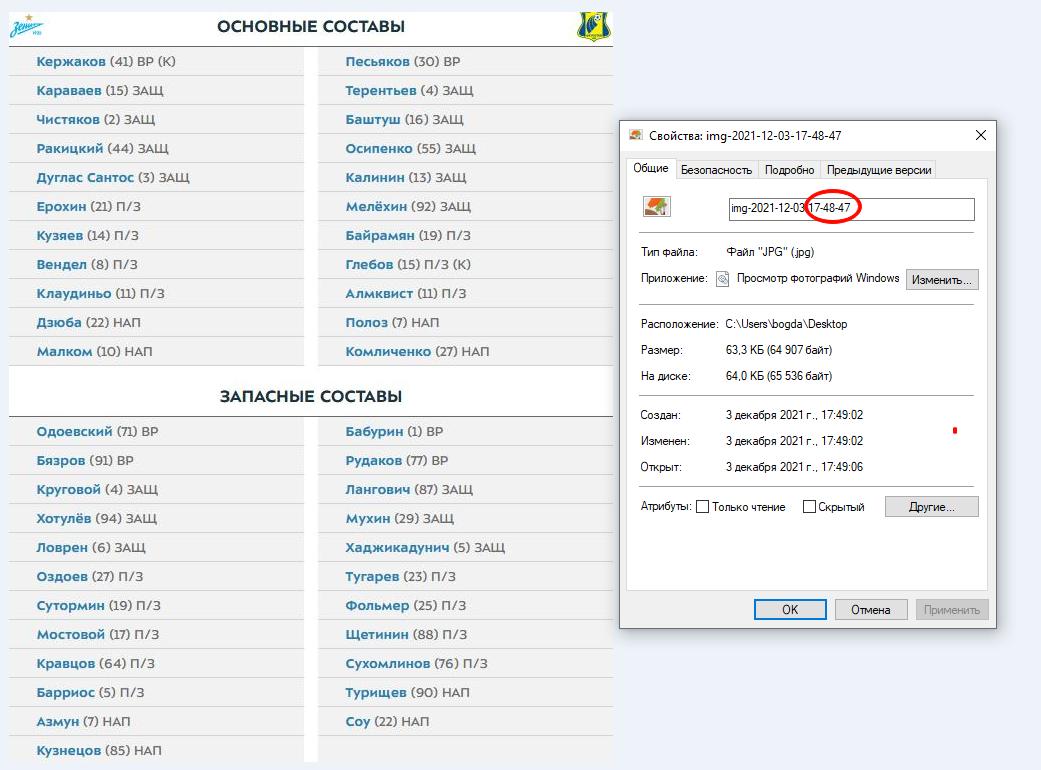The width and height of the screenshot is (1041, 770).
Task: Open substitute link Кузнецов
Action: [69, 751]
